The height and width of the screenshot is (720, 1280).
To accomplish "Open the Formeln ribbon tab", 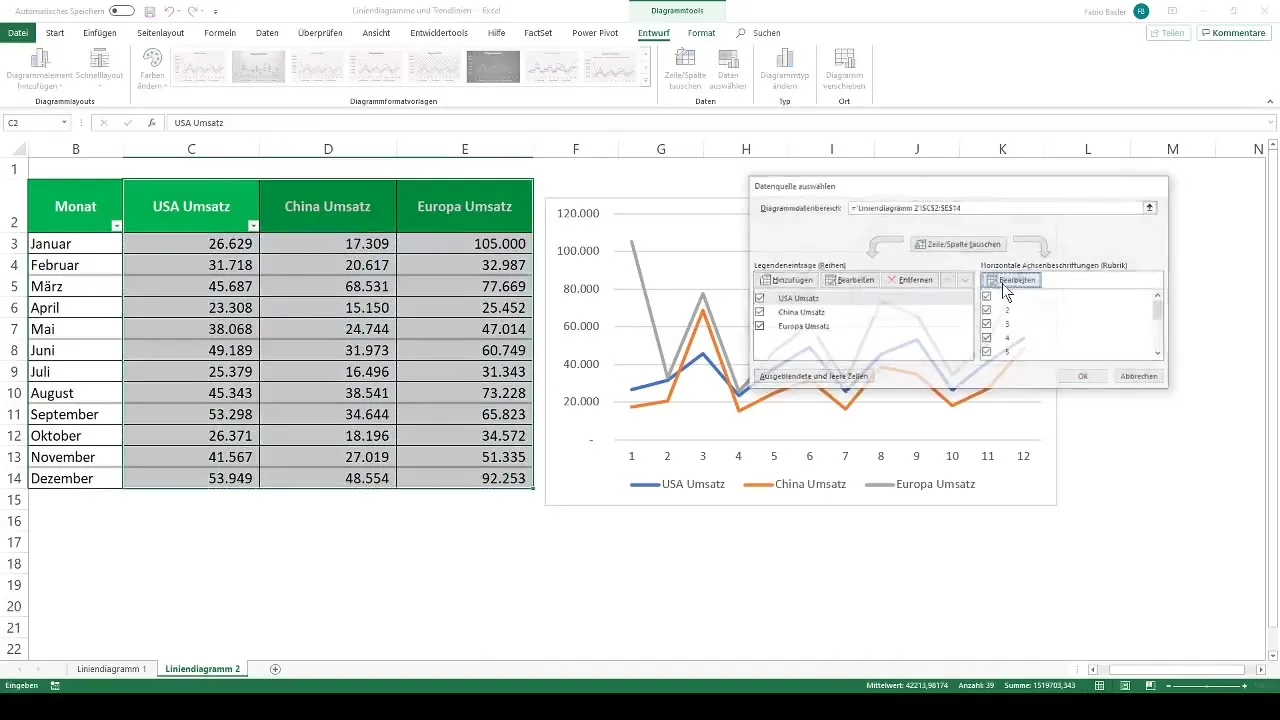I will 220,33.
